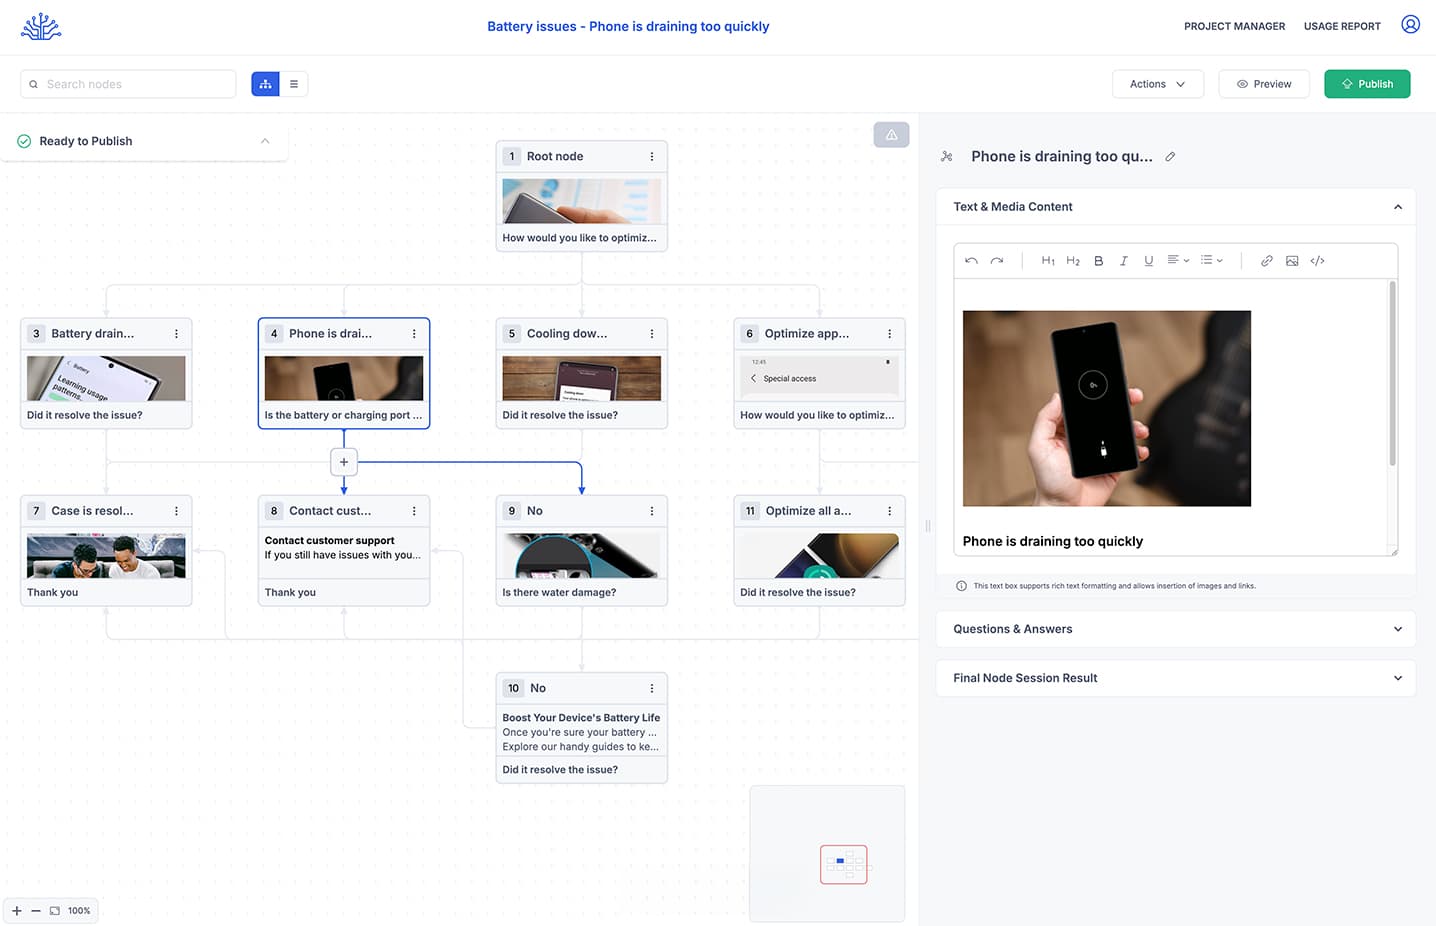Insert a hyperlink in the text editor
The image size is (1436, 926).
point(1267,260)
